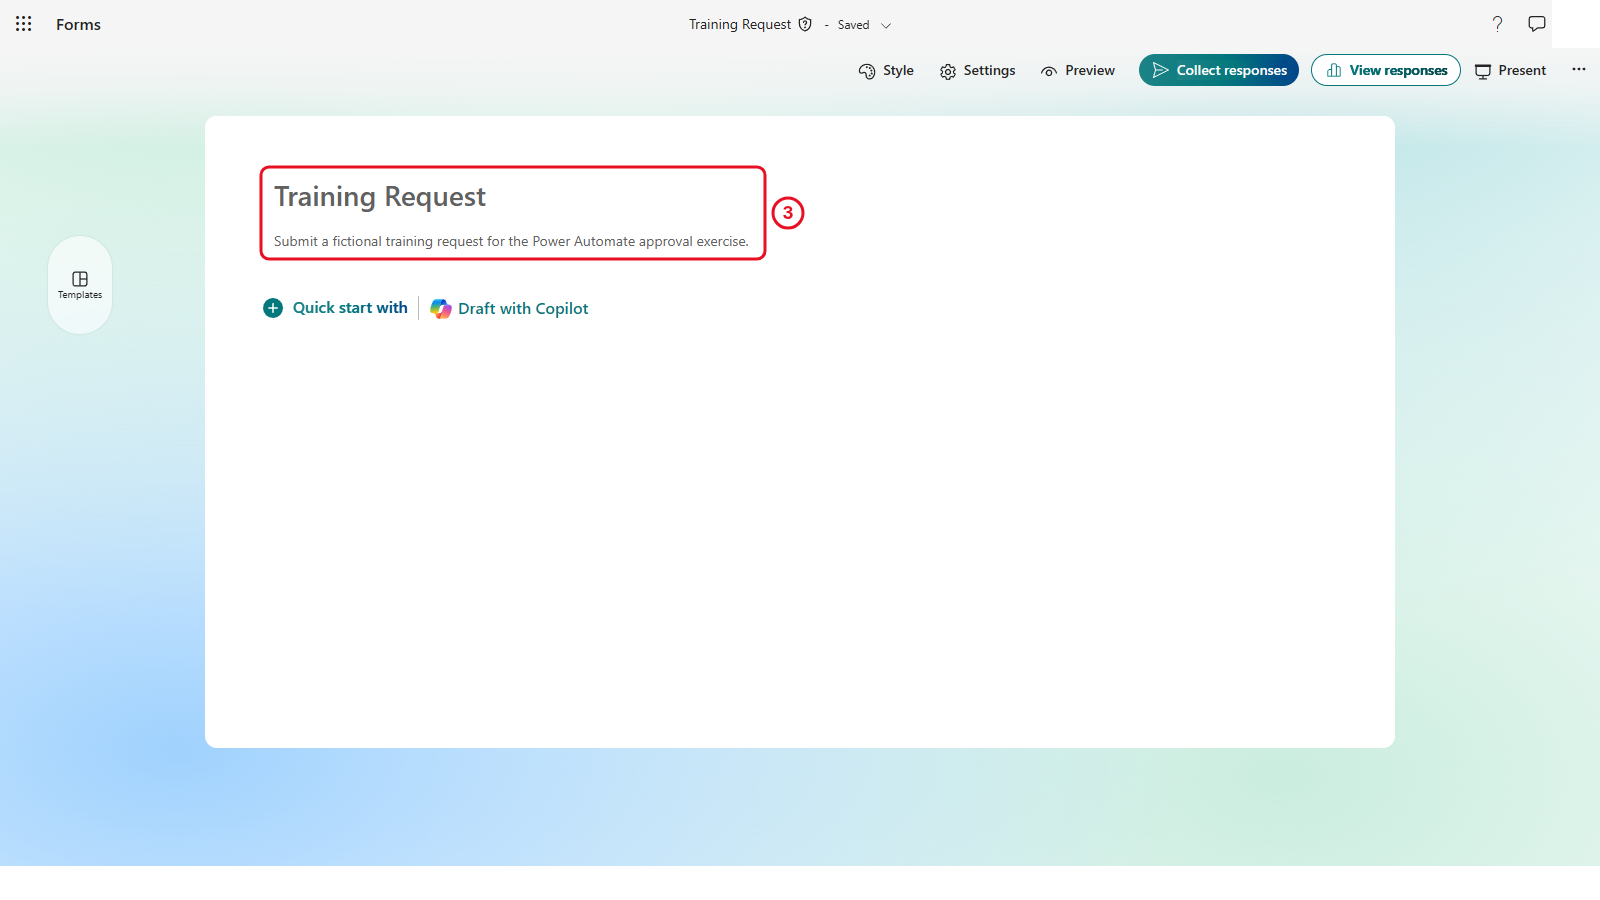This screenshot has width=1600, height=900.
Task: Click the Training Request name in header
Action: tap(740, 24)
